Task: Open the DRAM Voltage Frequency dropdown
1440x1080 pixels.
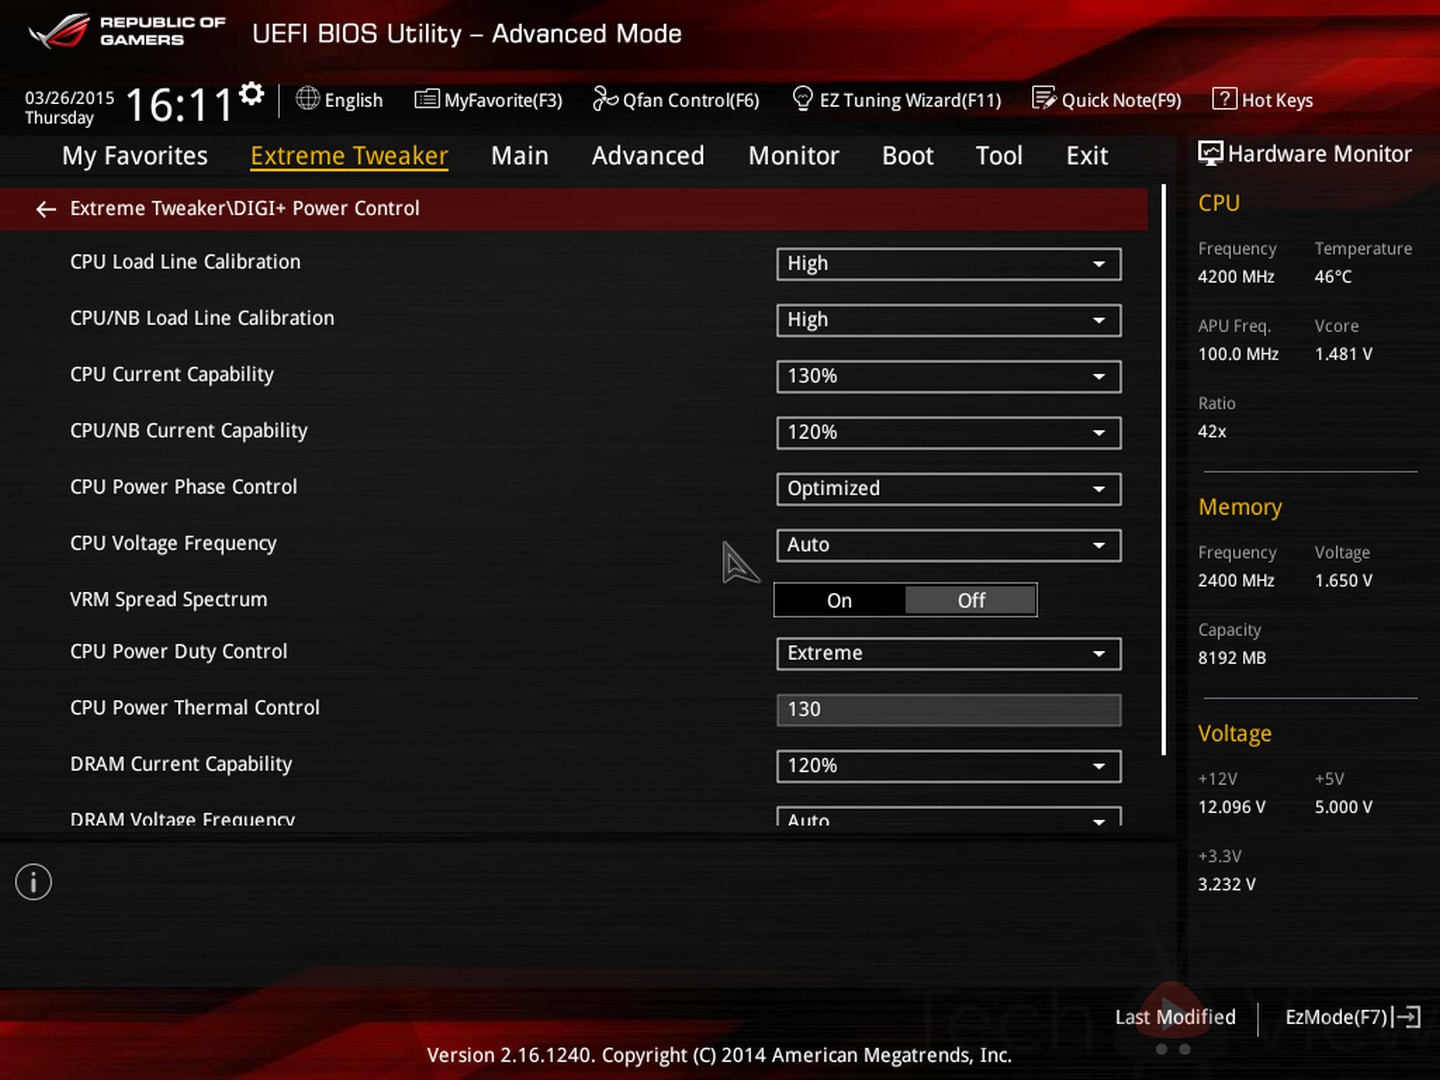Action: (x=948, y=816)
